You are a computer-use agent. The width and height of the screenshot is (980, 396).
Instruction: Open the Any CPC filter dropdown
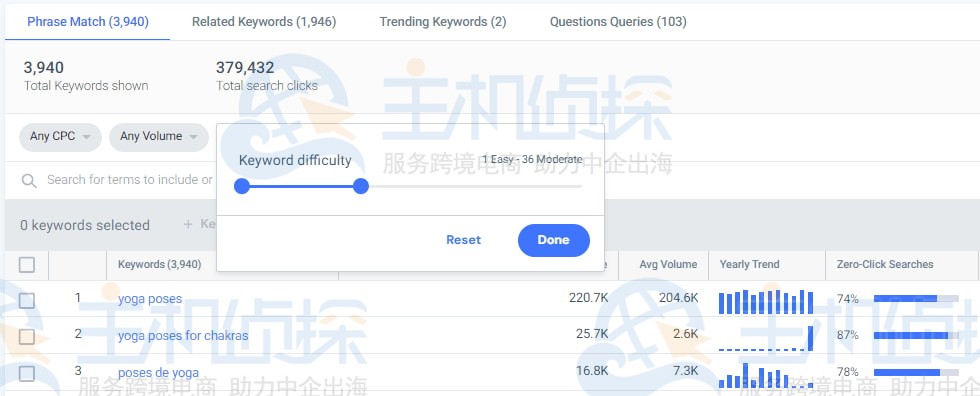pos(60,136)
